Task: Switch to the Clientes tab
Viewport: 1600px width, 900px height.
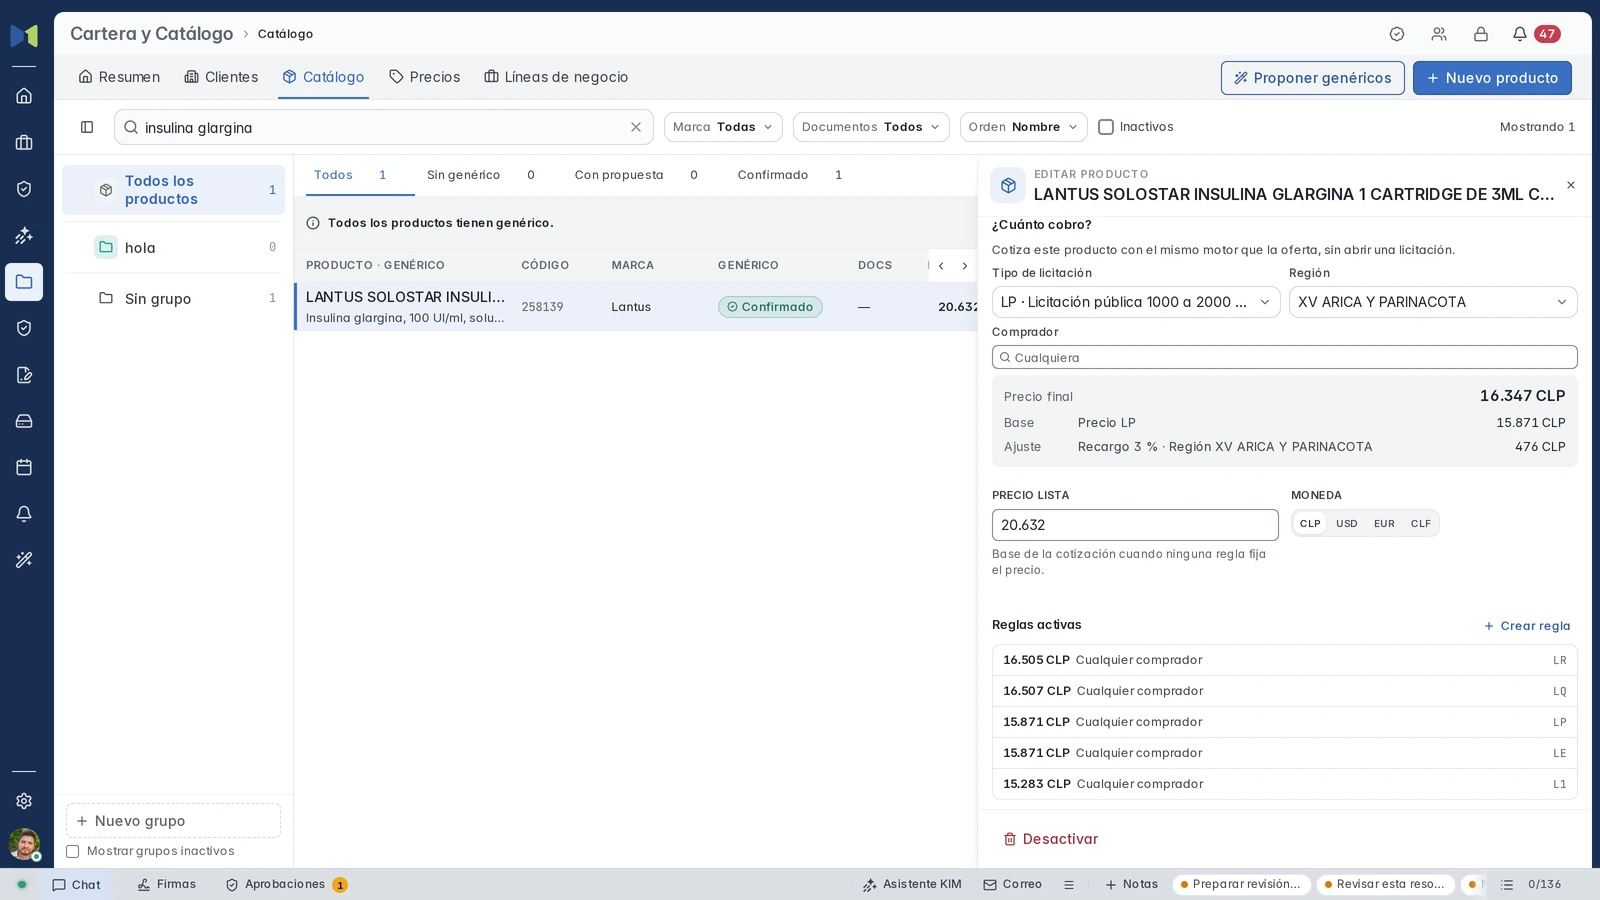Action: [221, 77]
